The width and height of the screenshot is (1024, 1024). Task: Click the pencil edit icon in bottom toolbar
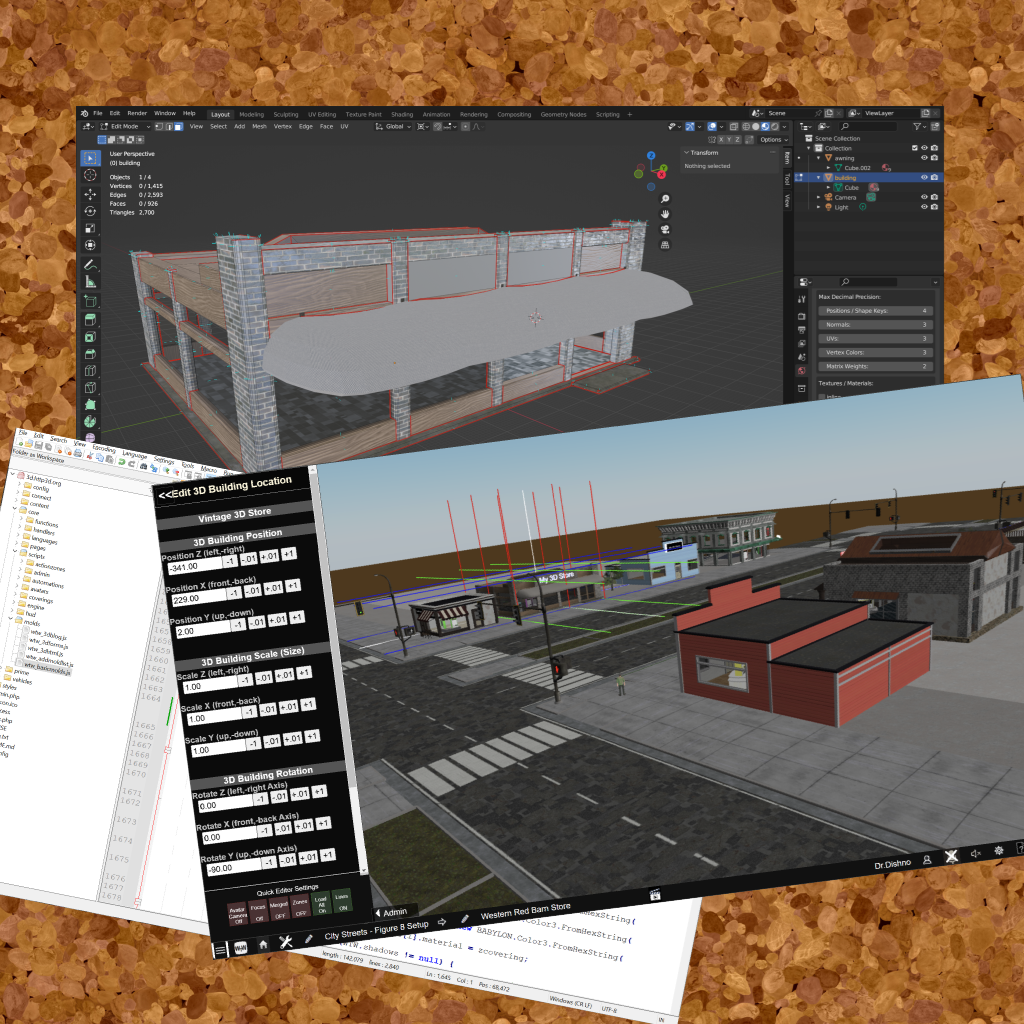pyautogui.click(x=308, y=938)
